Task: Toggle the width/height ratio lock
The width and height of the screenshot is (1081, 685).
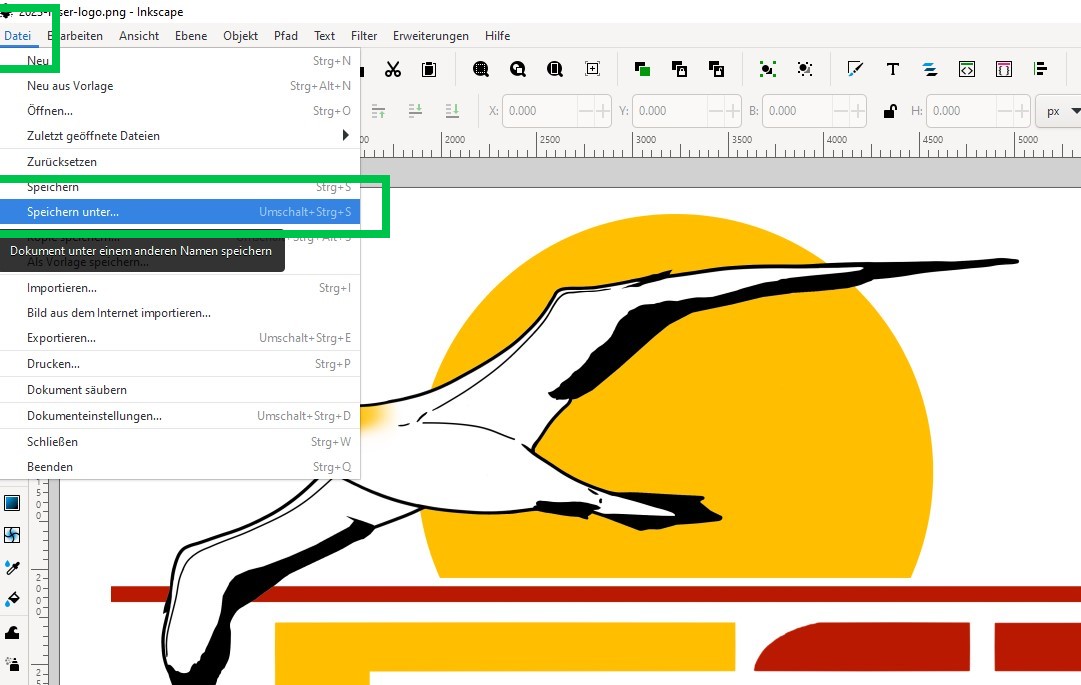Action: coord(890,111)
